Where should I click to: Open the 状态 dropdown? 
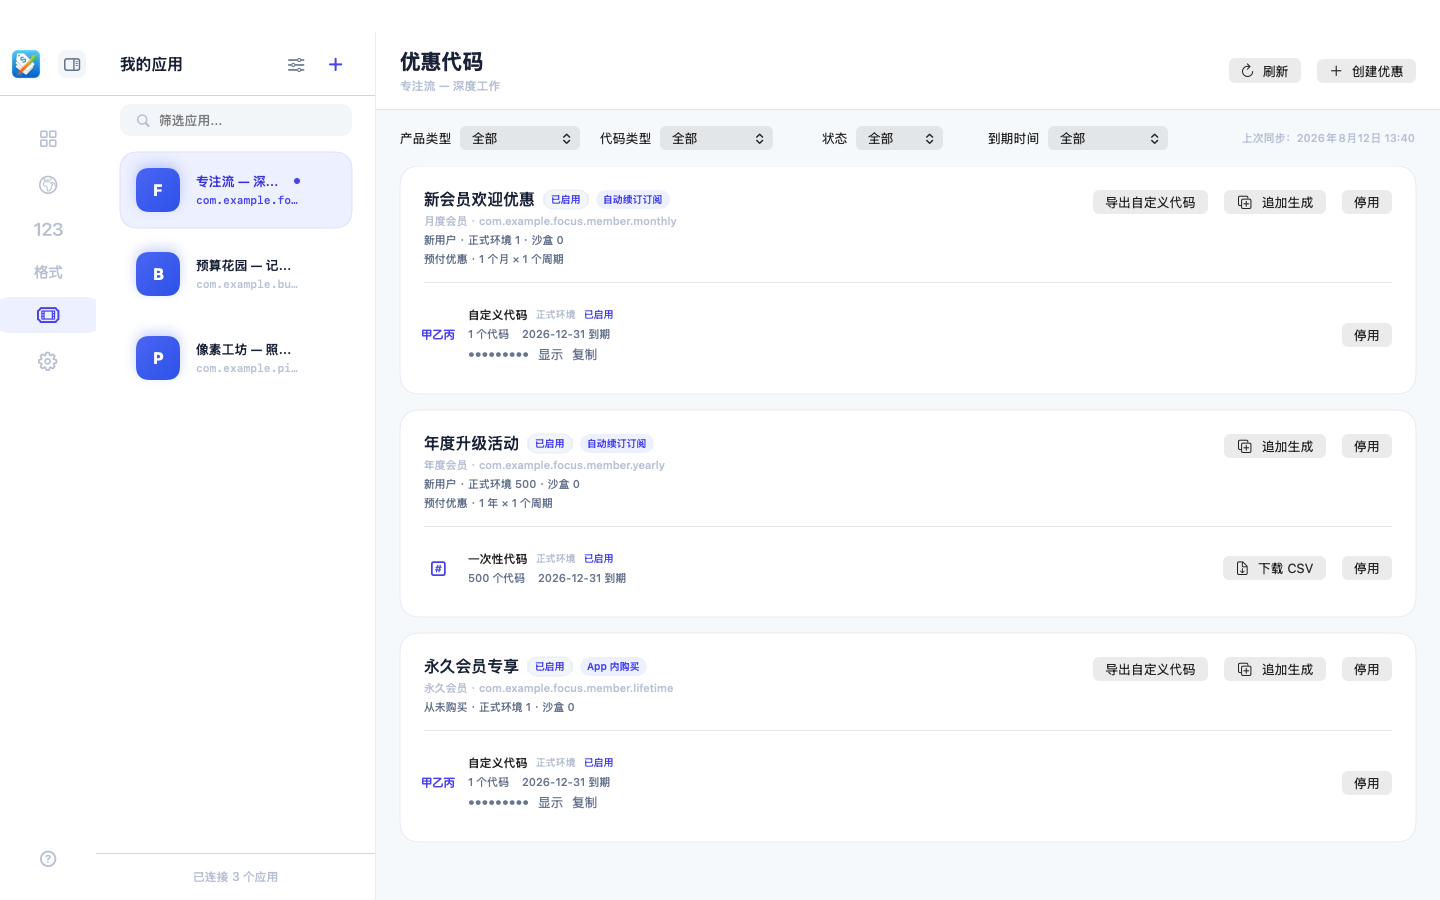(899, 138)
